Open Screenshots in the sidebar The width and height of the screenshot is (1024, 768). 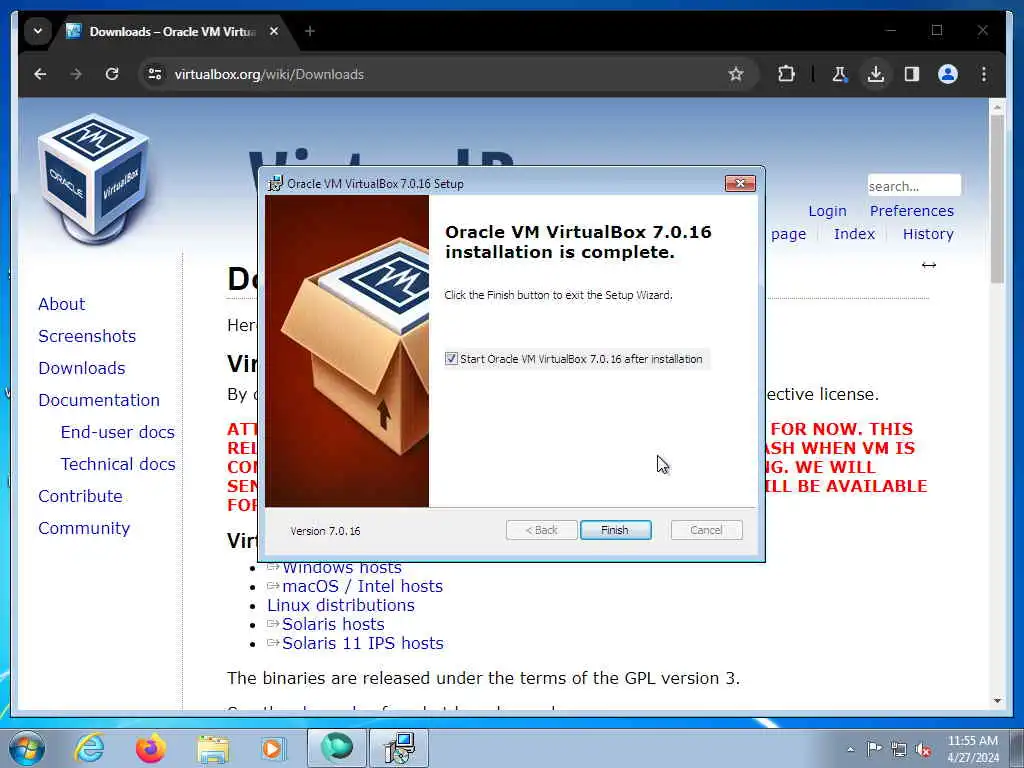click(87, 336)
